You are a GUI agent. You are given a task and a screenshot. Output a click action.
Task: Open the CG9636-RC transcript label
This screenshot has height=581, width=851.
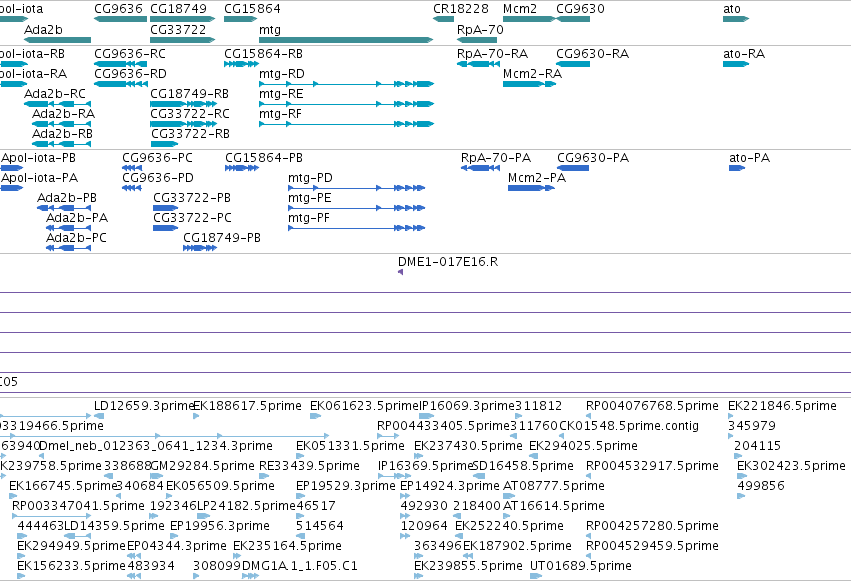(130, 54)
